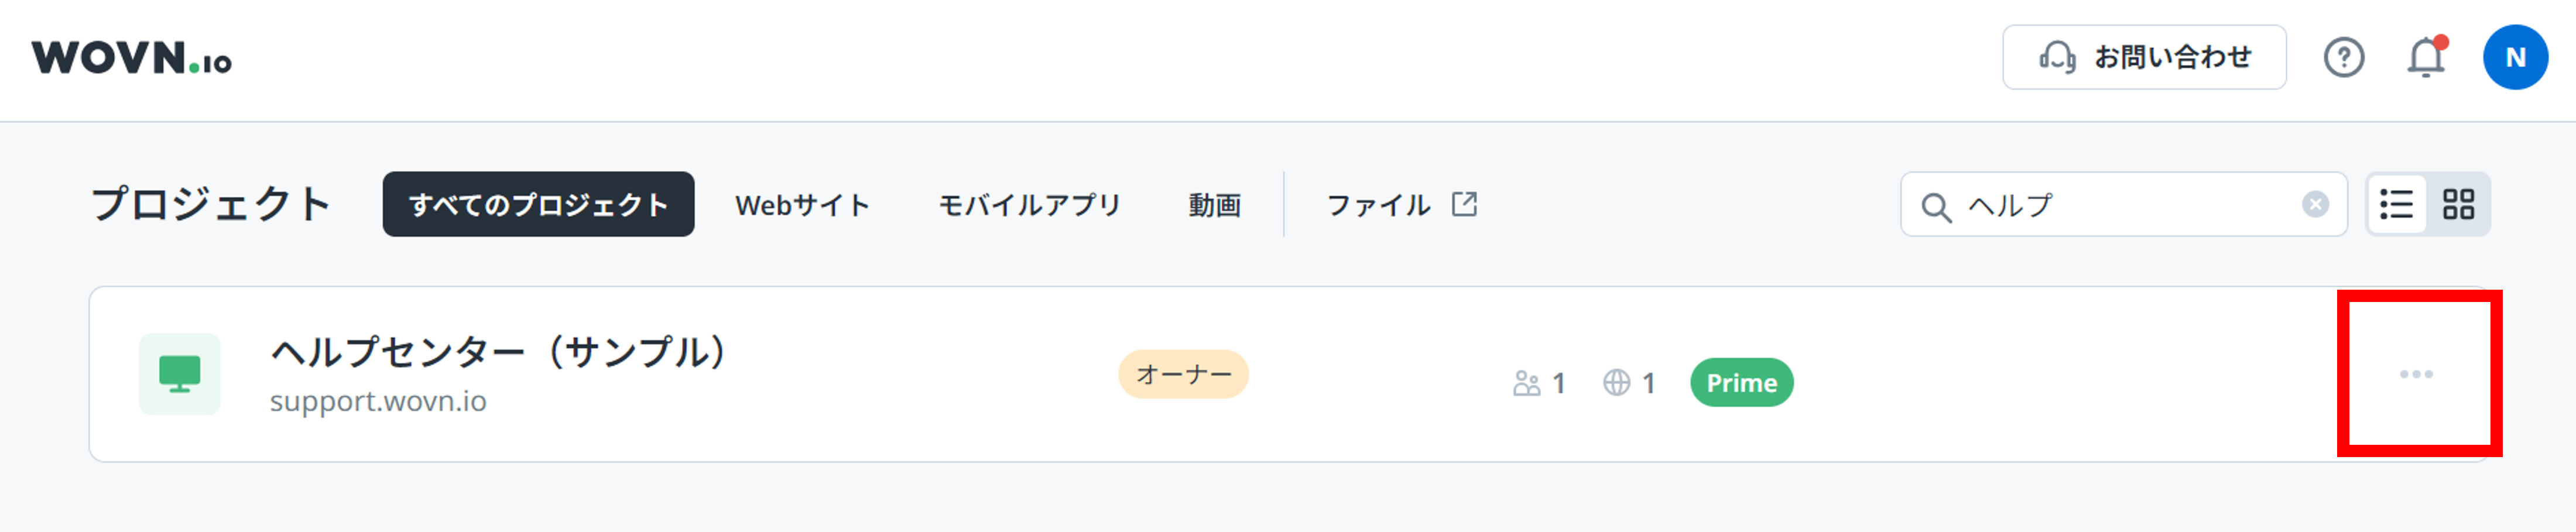Open the WOVN.io help icon

2344,57
